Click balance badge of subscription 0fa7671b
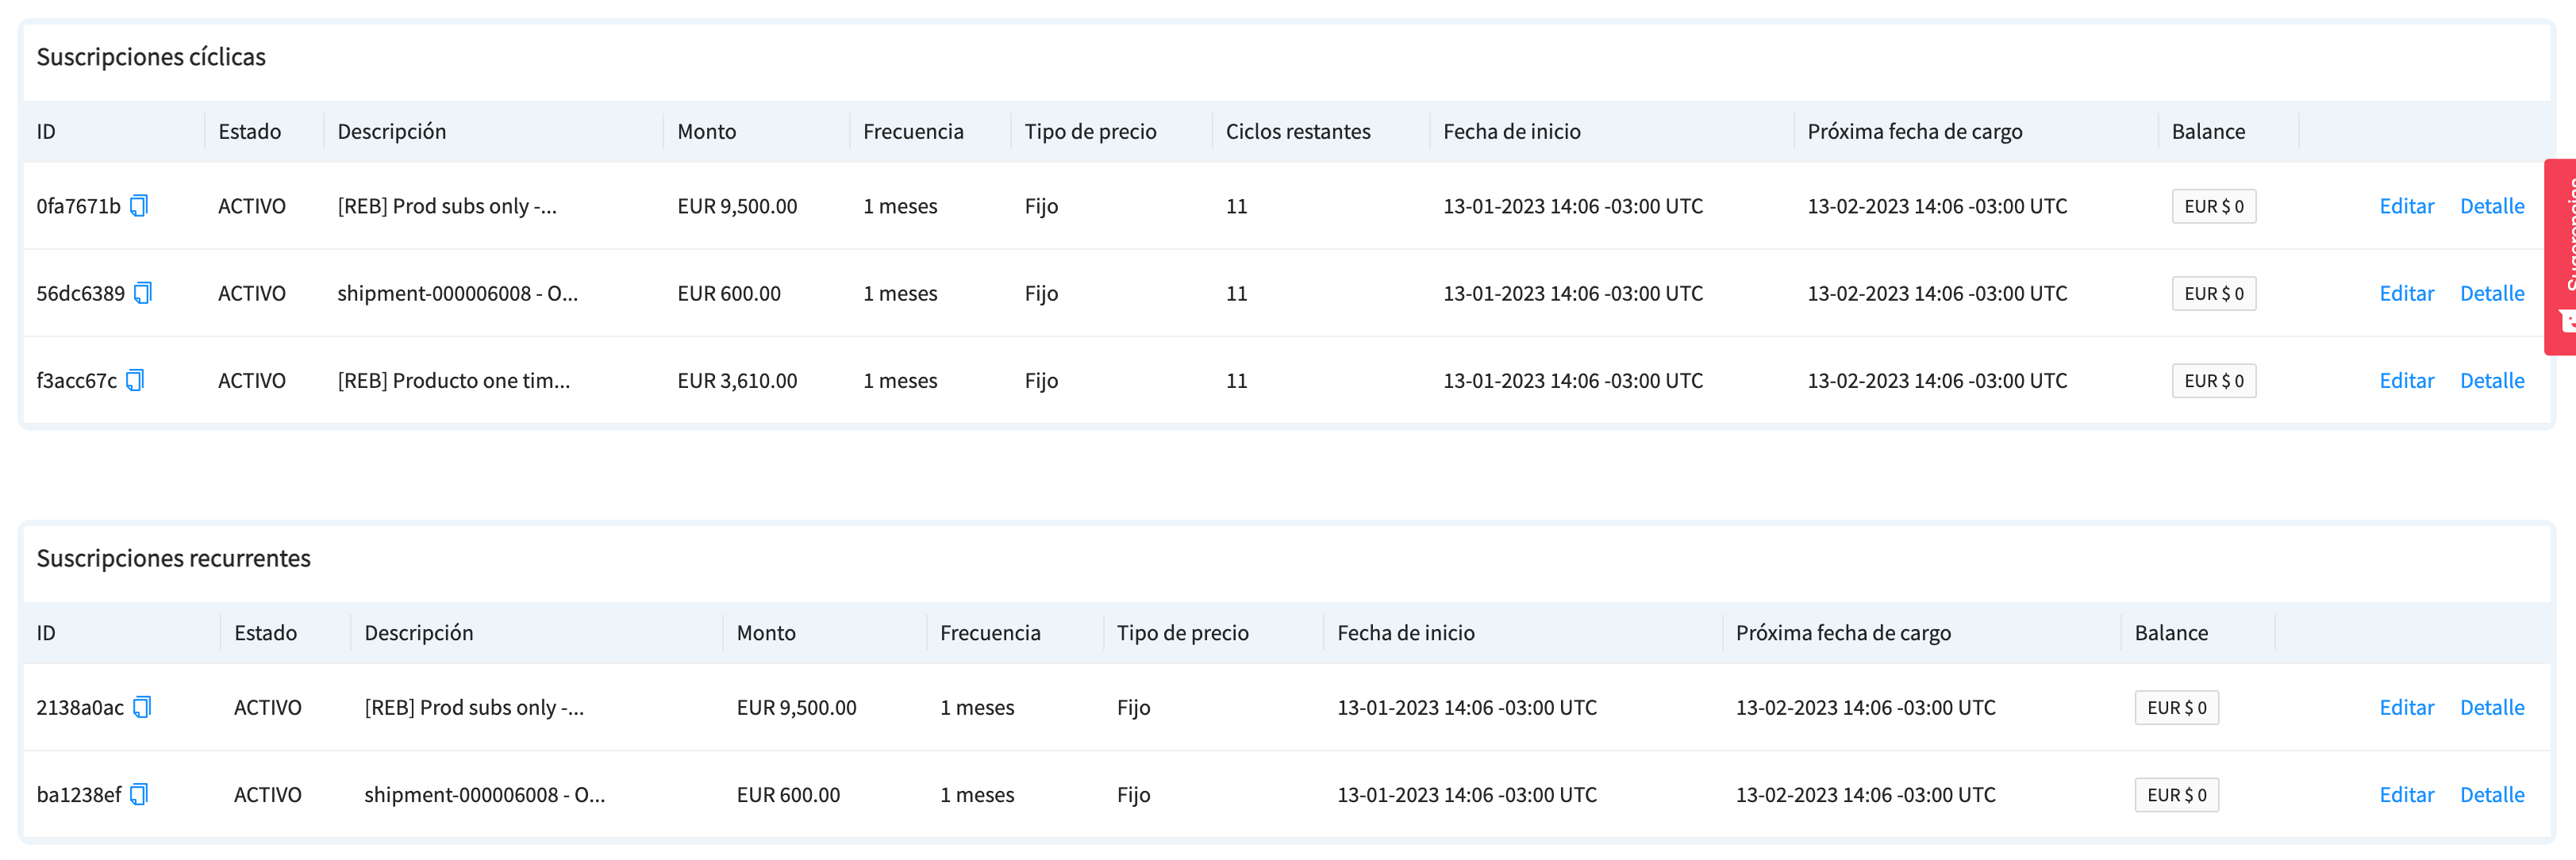 (2213, 206)
